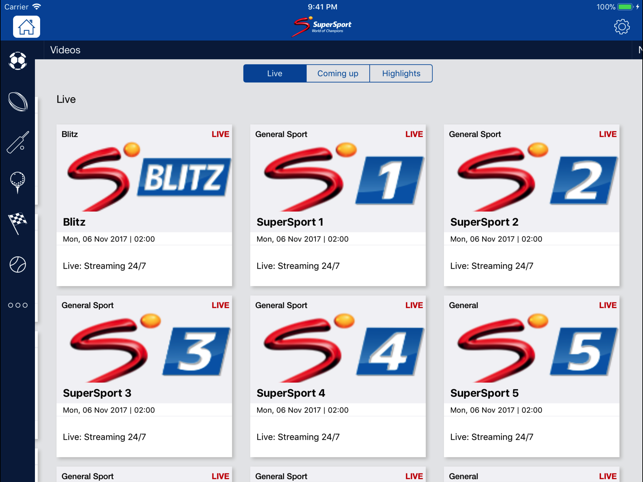Screen dimensions: 643x482
Task: Click LIVE badge on SuperSport 5 card
Action: (x=607, y=305)
